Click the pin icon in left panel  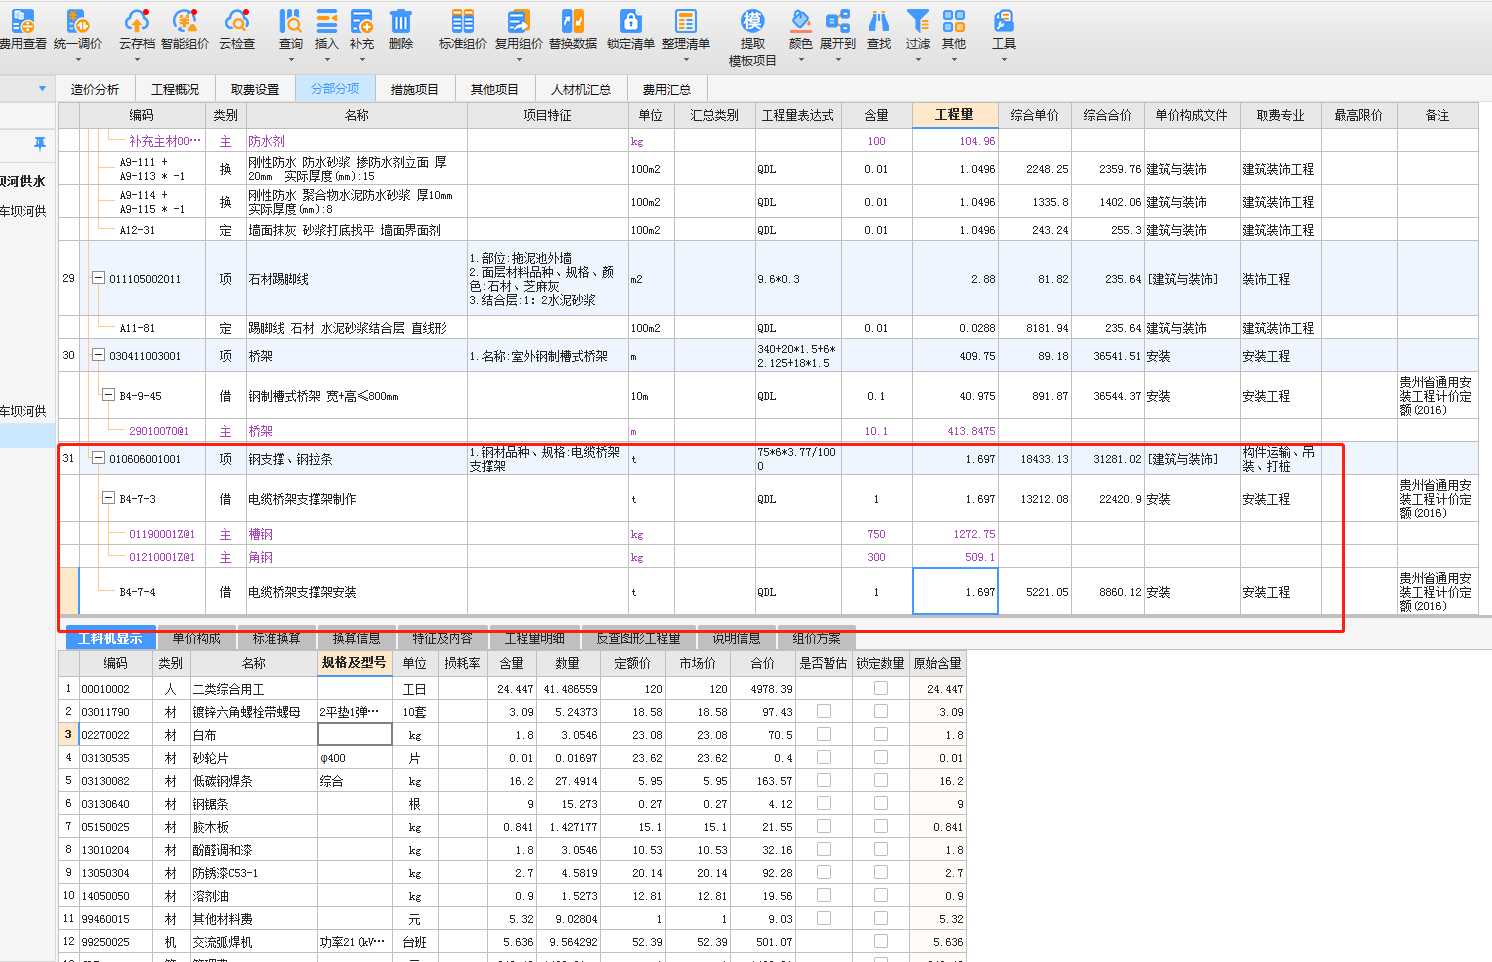pos(40,144)
